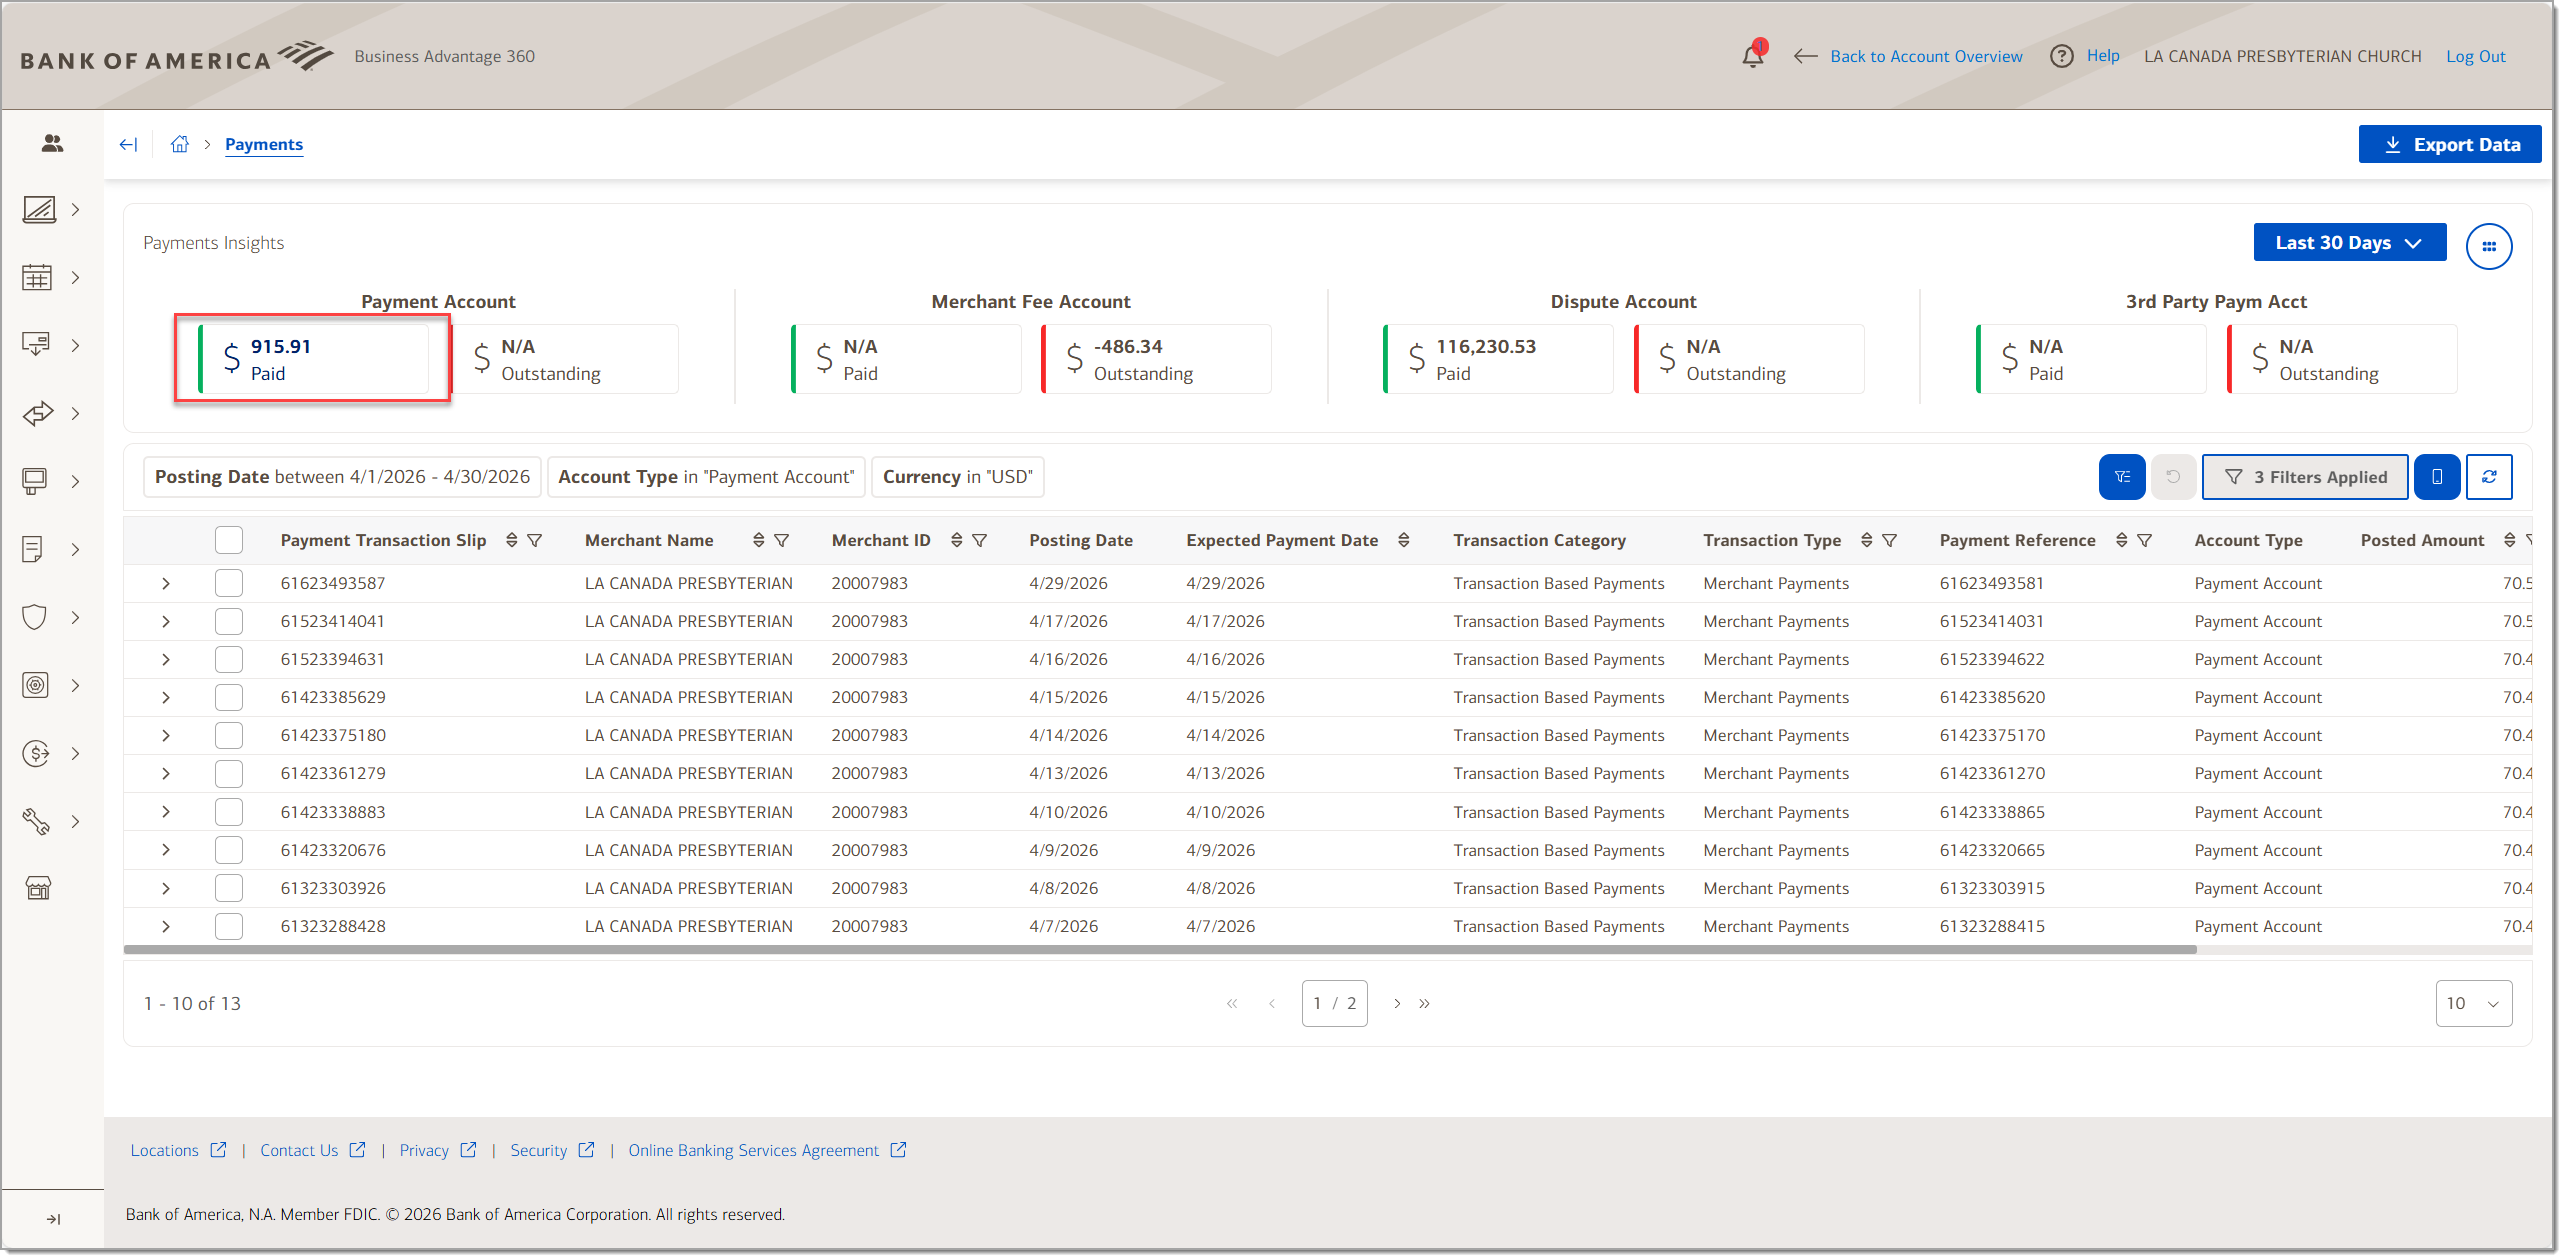Screen dimensions: 2564x1260
Task: Check the row for slip 61423375180
Action: click(229, 735)
